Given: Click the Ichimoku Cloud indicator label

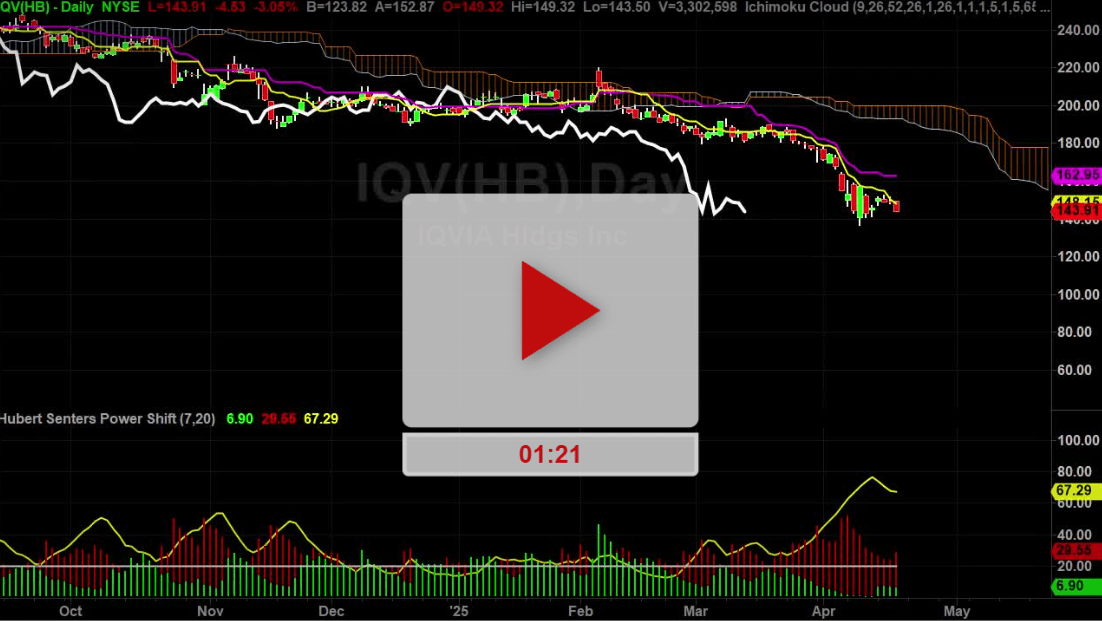Looking at the screenshot, I should pos(897,7).
